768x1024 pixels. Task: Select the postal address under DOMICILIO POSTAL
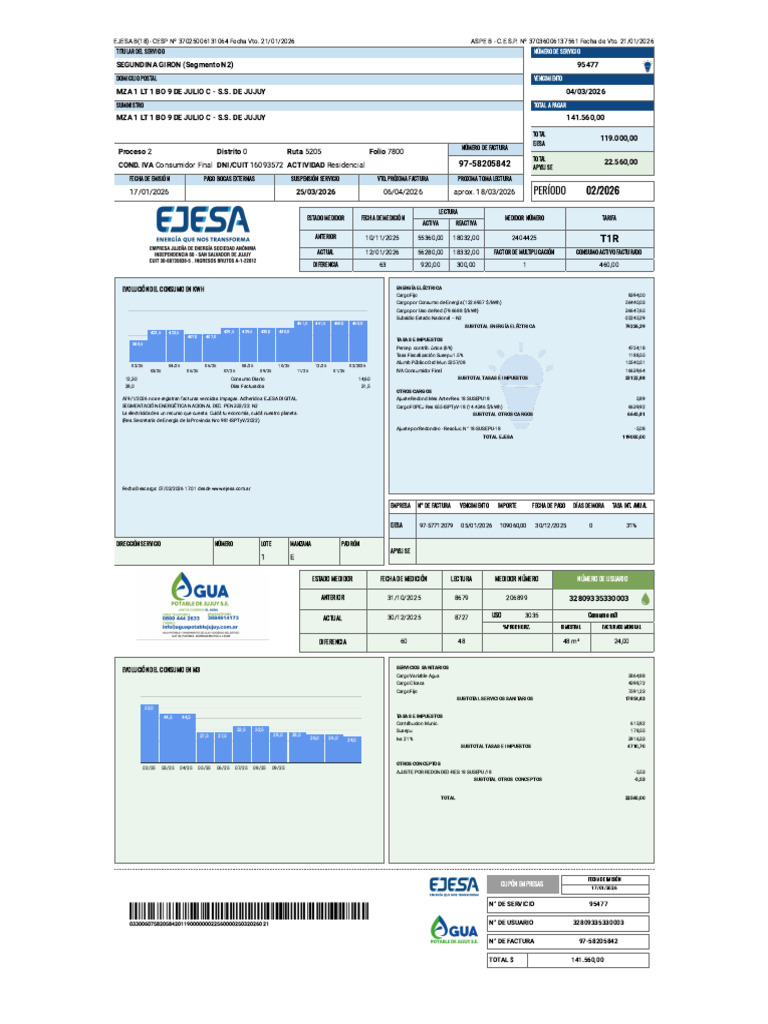pyautogui.click(x=191, y=91)
